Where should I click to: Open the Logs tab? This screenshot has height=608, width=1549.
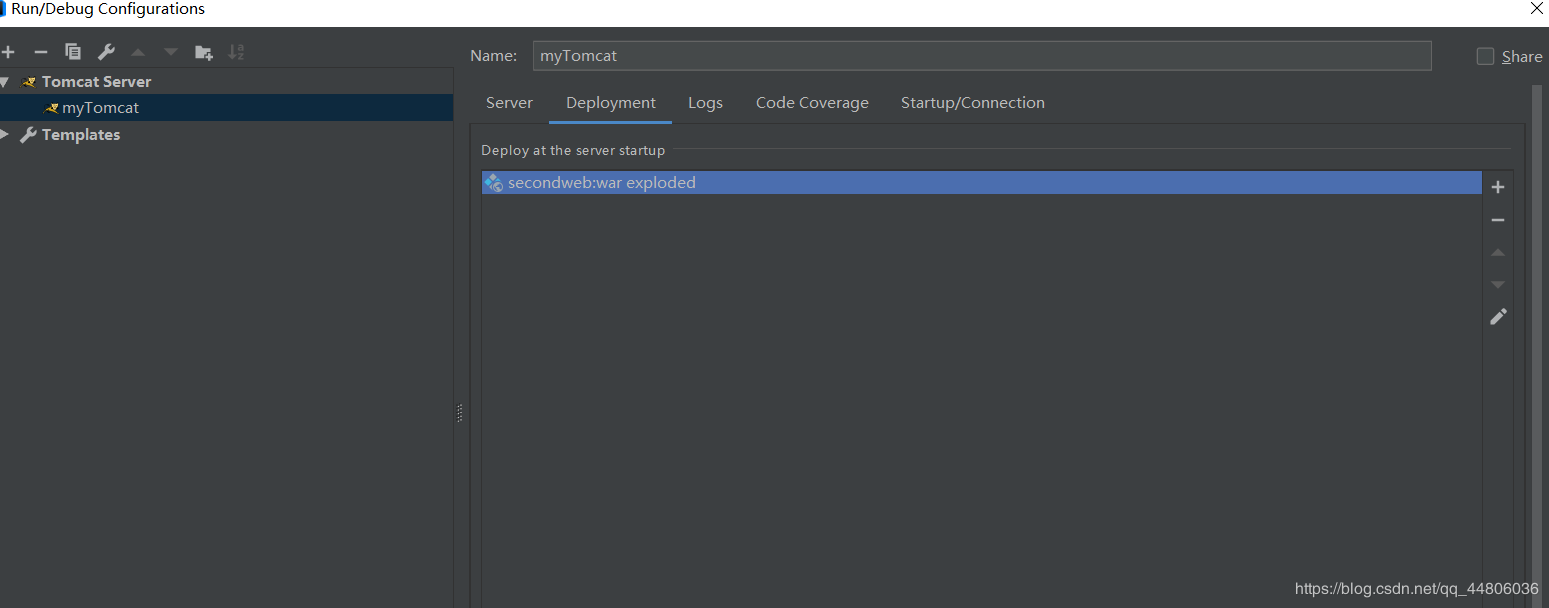point(705,103)
